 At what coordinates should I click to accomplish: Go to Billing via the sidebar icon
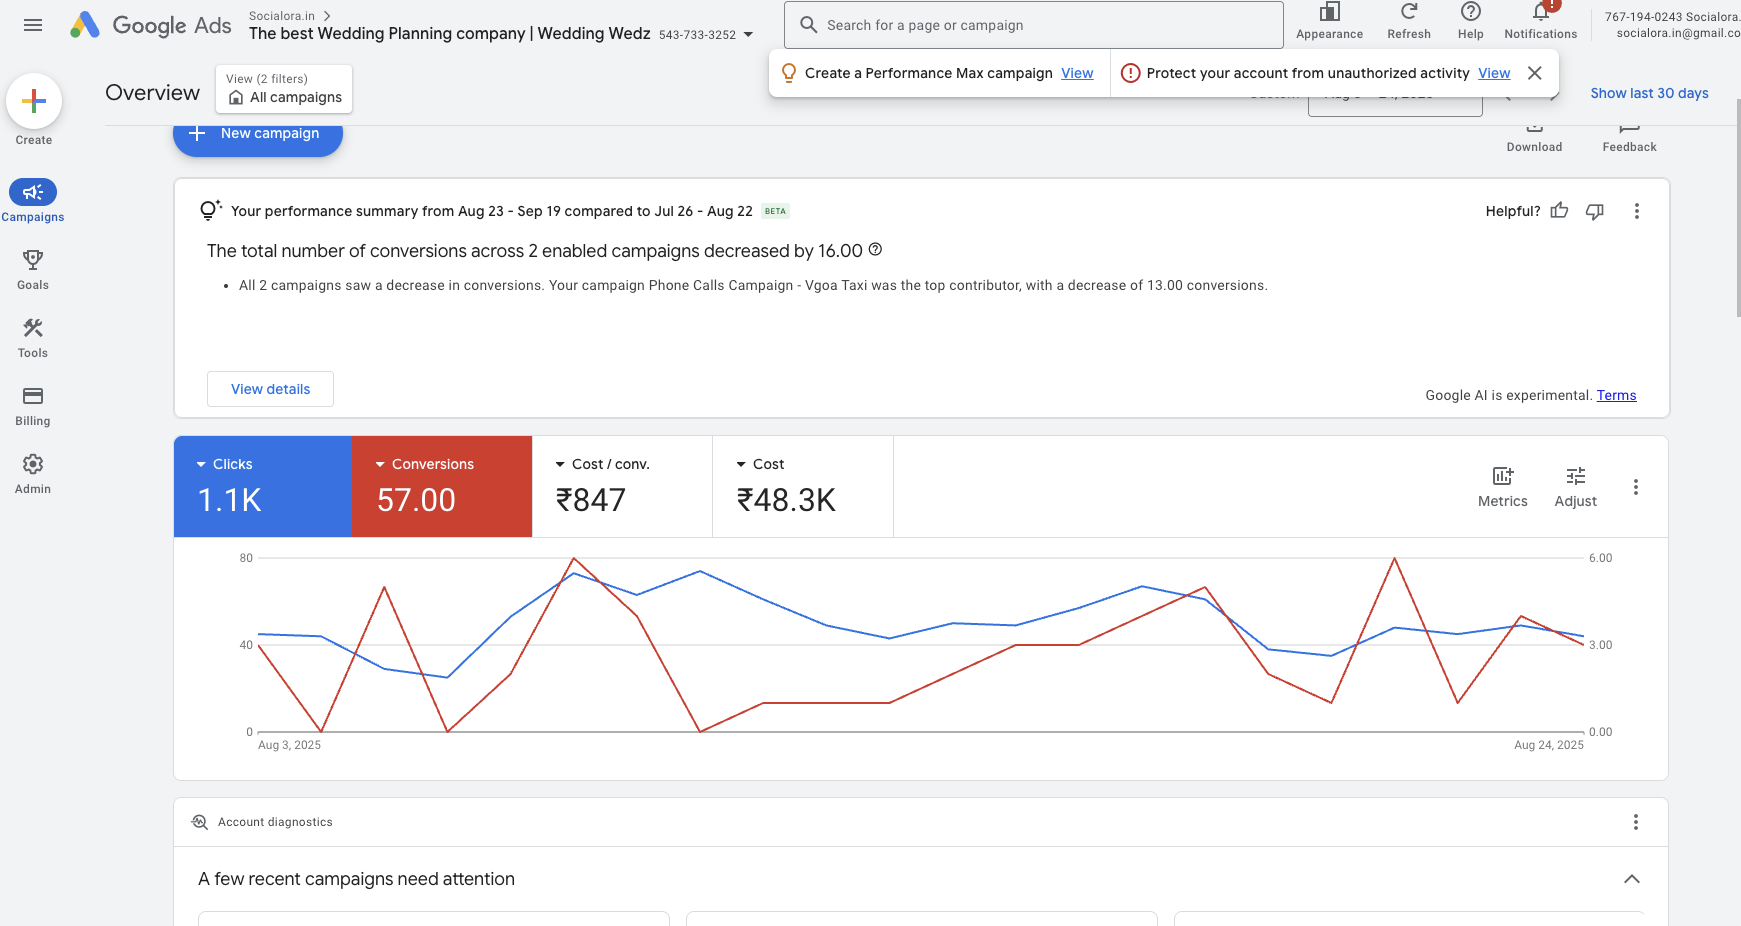tap(33, 404)
